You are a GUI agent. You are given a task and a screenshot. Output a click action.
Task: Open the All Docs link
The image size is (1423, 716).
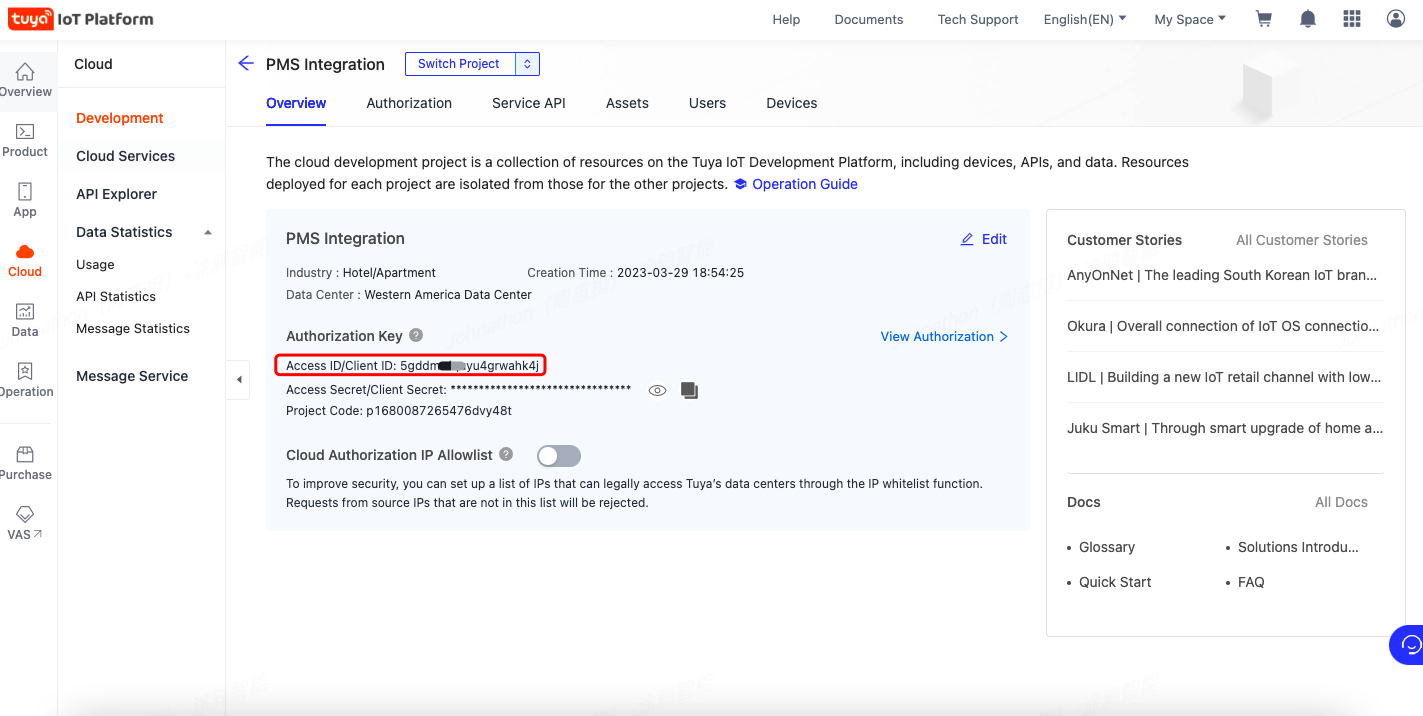click(x=1341, y=502)
